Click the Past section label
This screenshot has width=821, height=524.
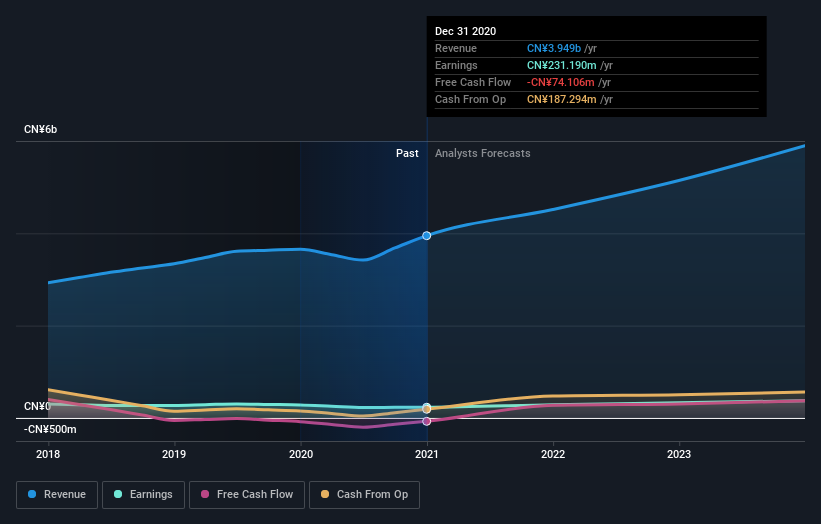[x=407, y=153]
